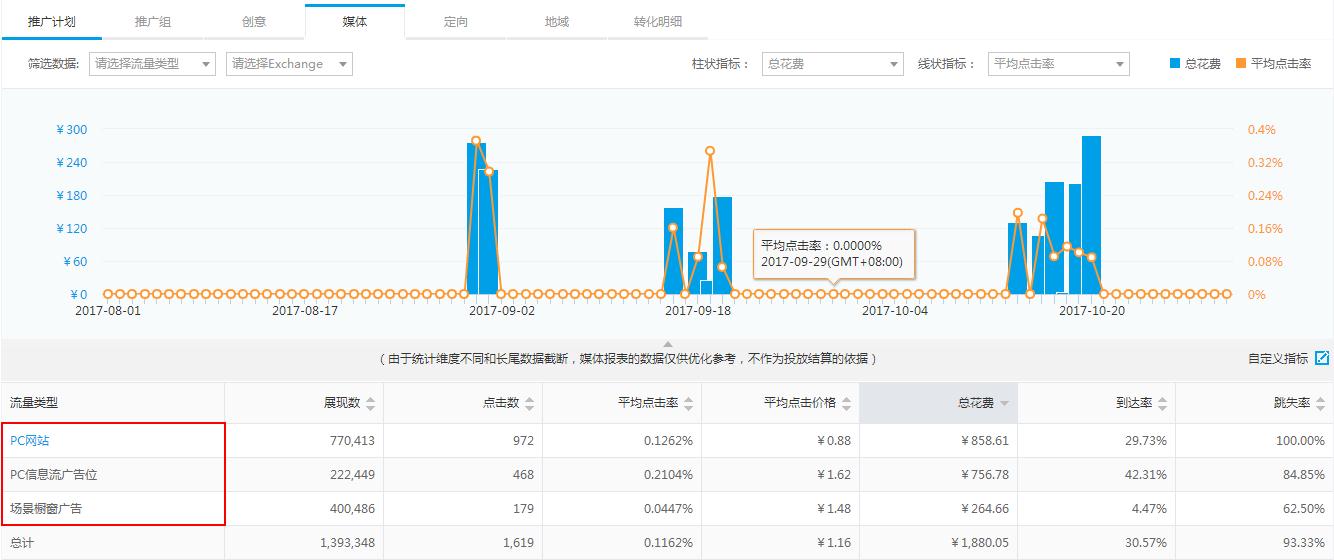Image resolution: width=1334 pixels, height=560 pixels.
Task: Switch to the 推广计划 tab
Action: 51,21
